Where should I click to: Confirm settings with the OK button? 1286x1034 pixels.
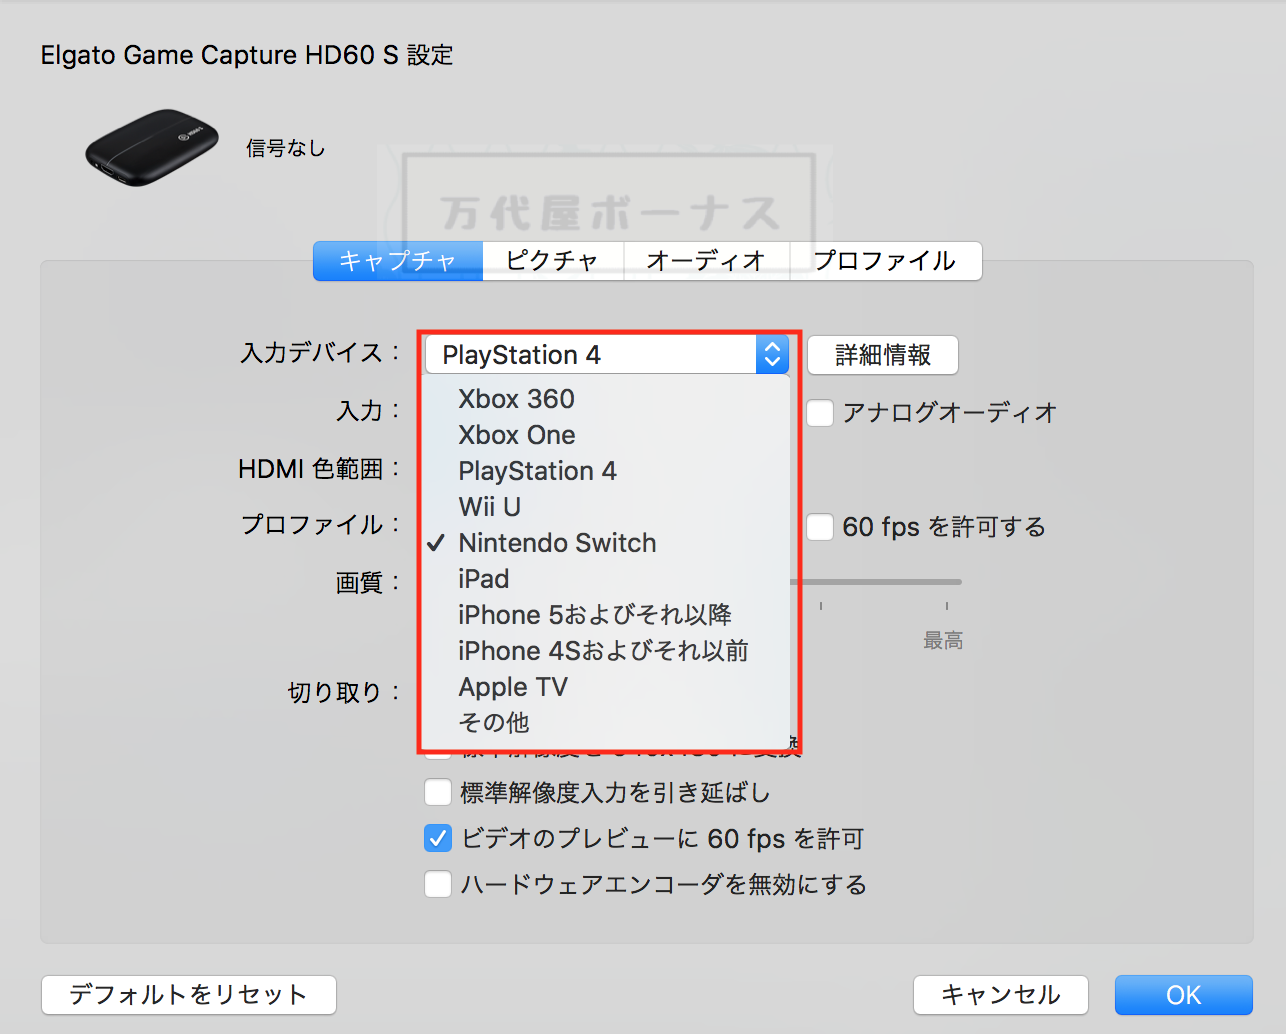click(1184, 995)
